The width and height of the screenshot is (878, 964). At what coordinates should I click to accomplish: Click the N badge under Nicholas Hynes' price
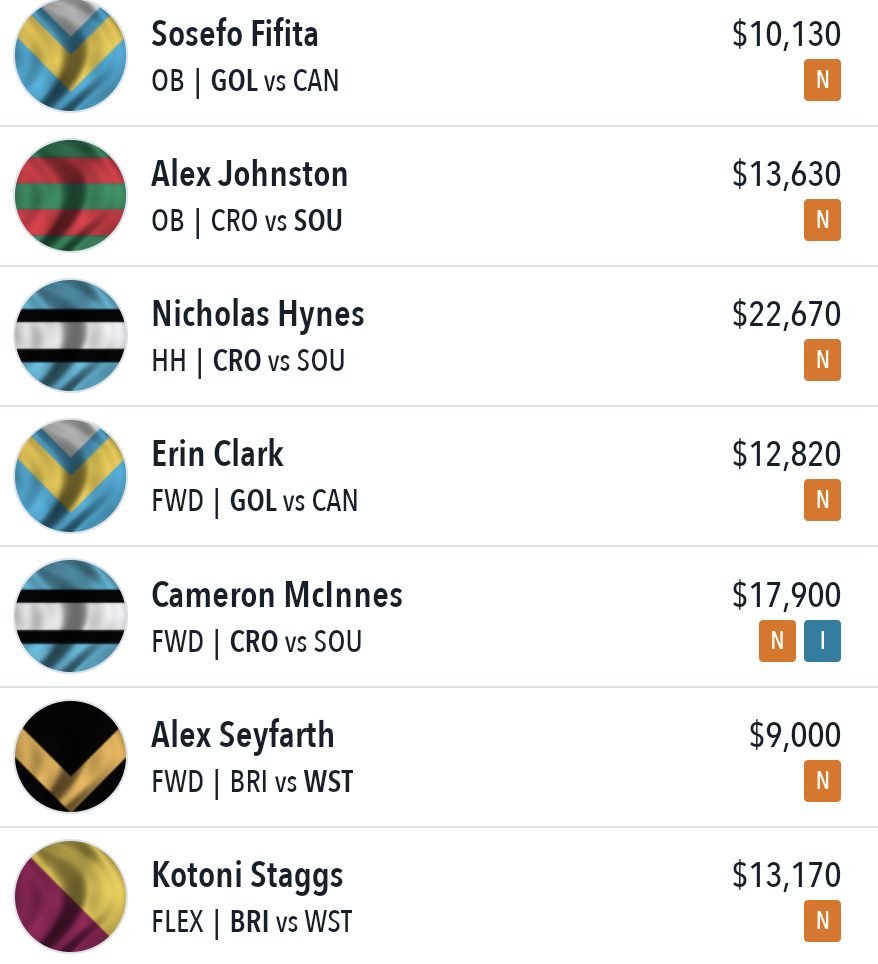click(822, 360)
